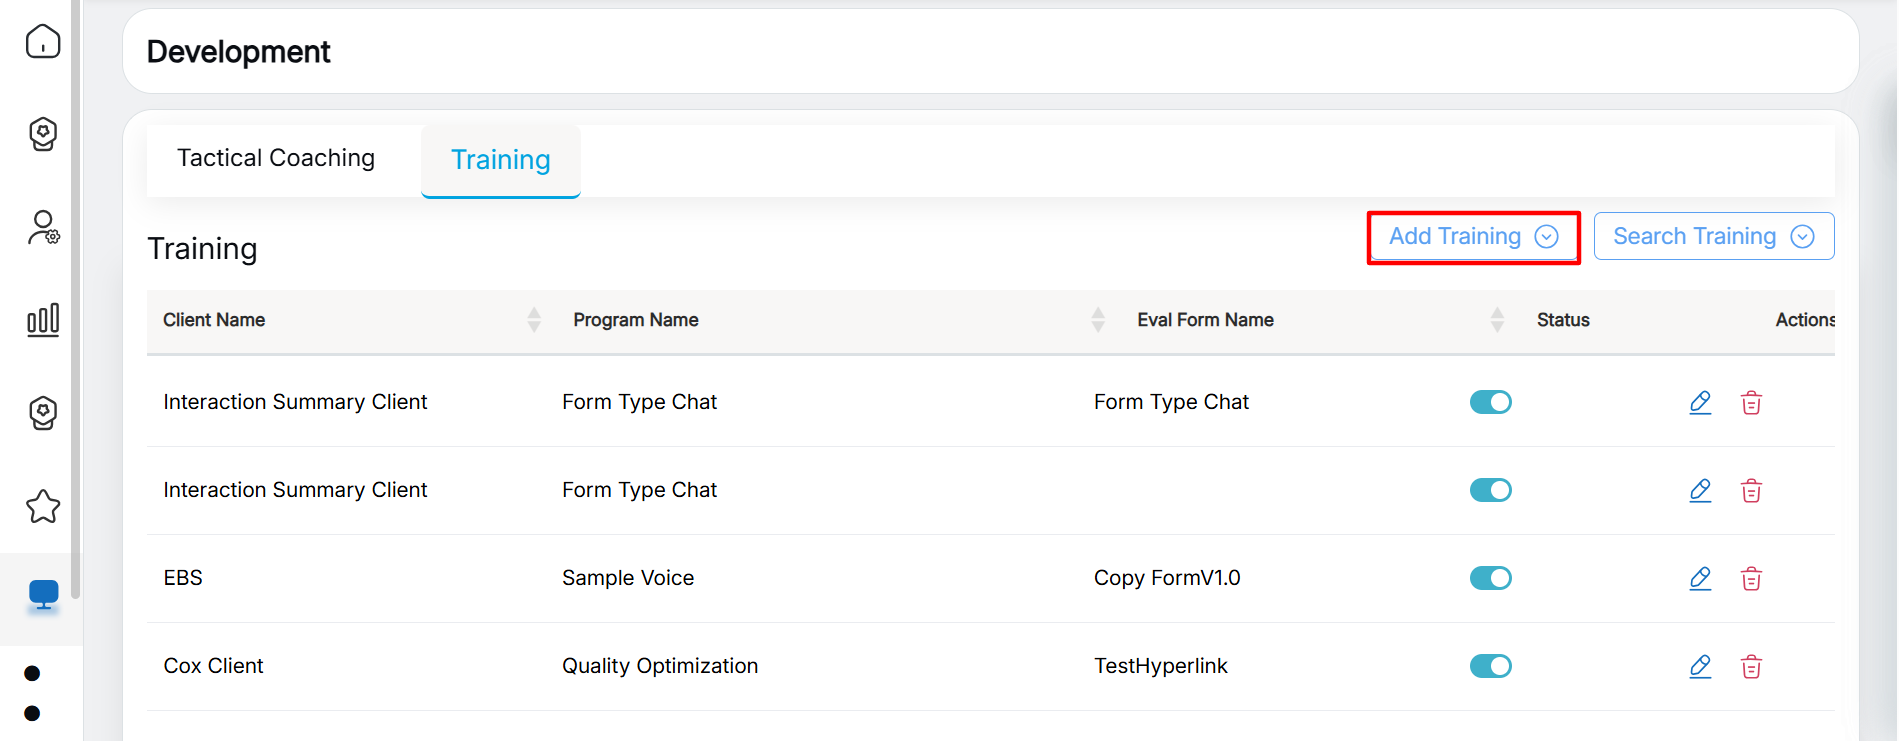Image resolution: width=1899 pixels, height=741 pixels.
Task: Switch to the Tactical Coaching tab
Action: point(276,158)
